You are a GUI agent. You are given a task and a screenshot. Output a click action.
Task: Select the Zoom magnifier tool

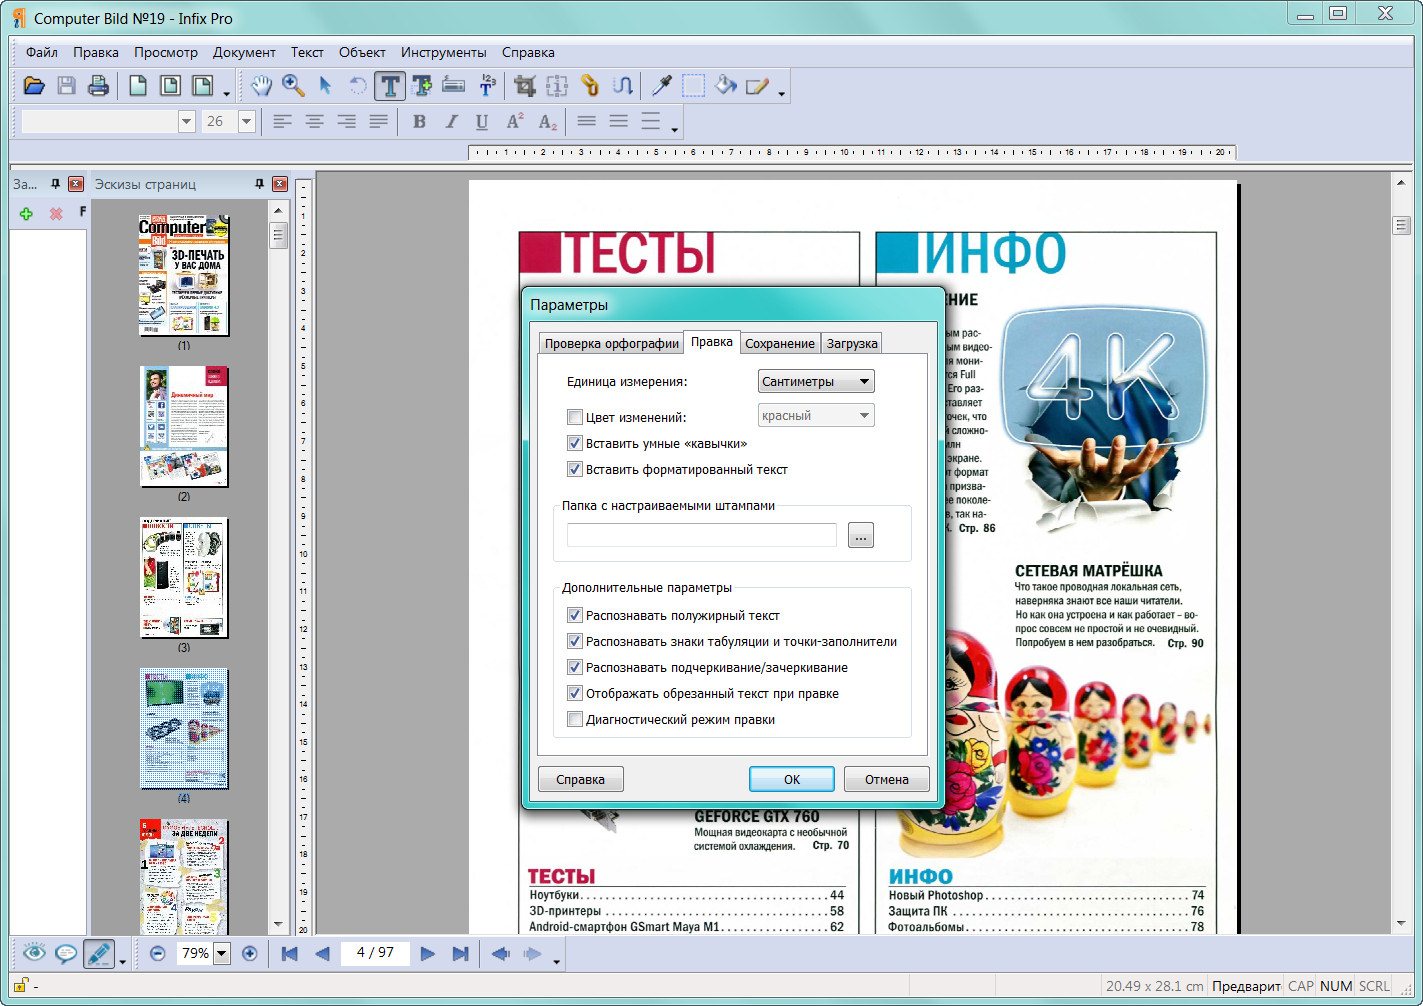click(293, 86)
